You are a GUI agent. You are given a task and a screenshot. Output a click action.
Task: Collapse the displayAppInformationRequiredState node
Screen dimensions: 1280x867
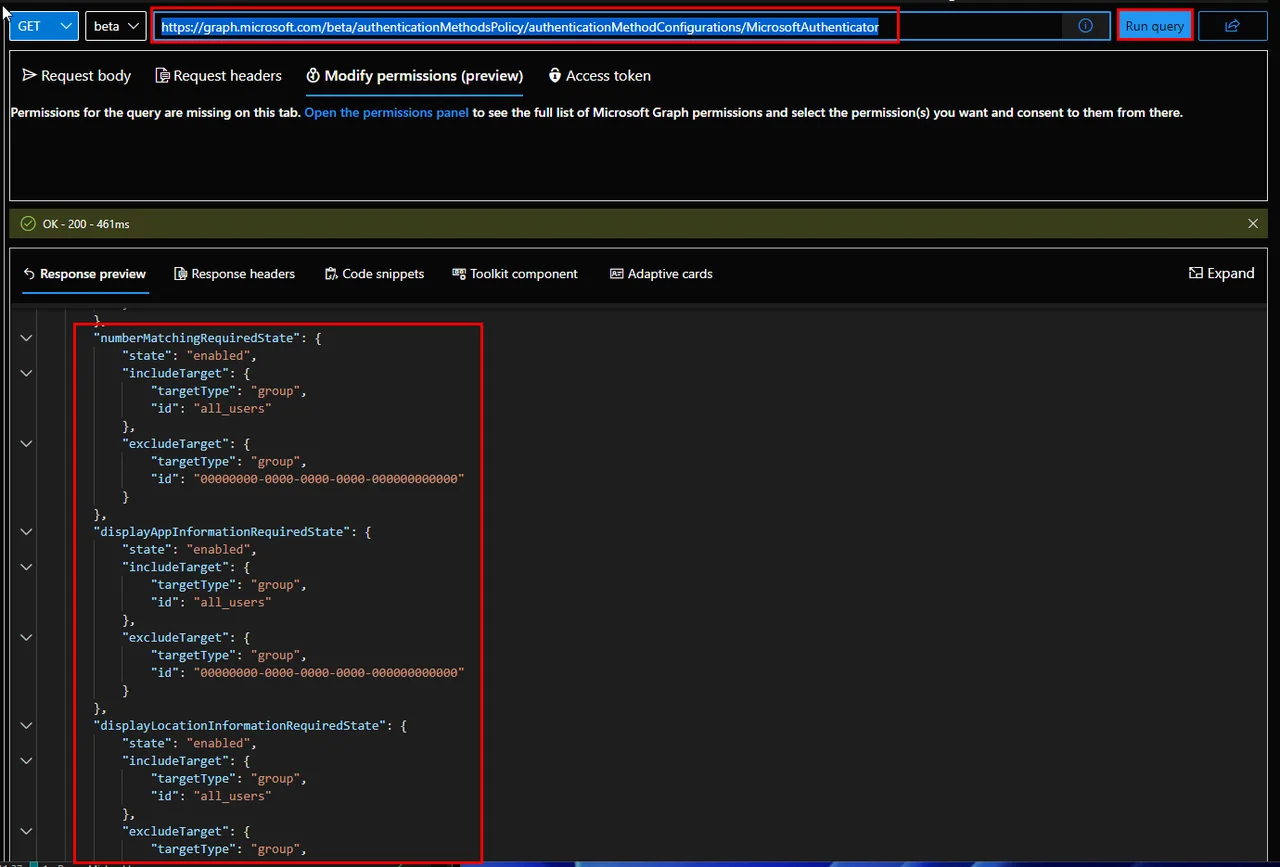coord(26,532)
